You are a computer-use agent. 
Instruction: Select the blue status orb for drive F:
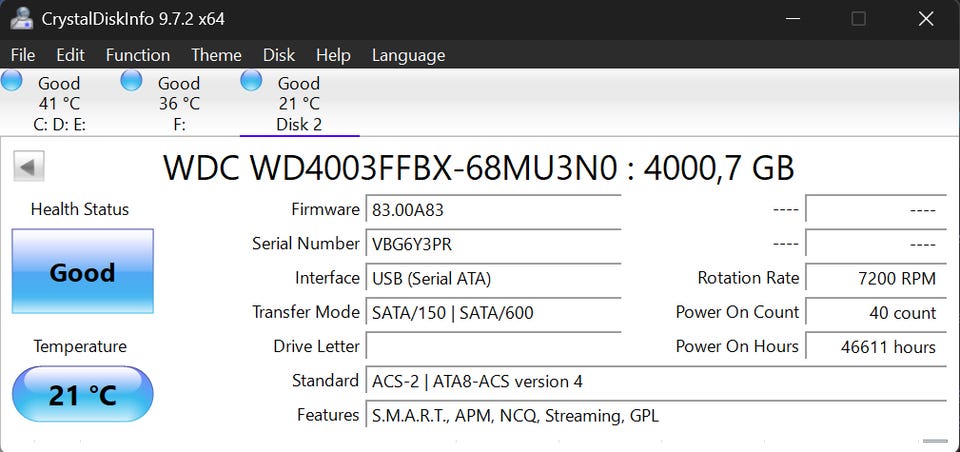(x=132, y=82)
